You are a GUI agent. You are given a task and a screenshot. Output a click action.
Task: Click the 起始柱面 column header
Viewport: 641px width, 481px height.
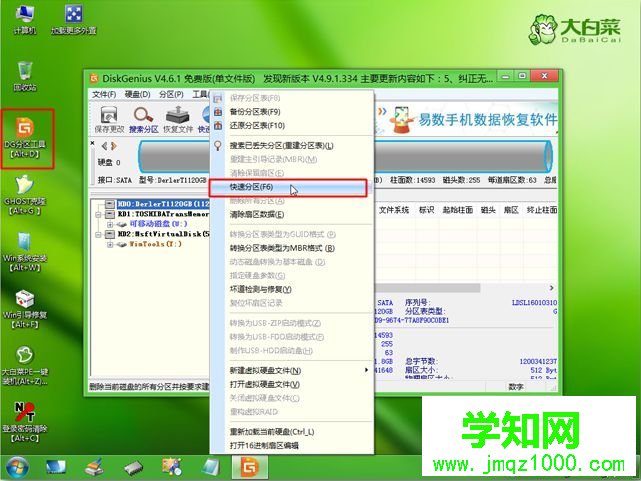(x=457, y=210)
